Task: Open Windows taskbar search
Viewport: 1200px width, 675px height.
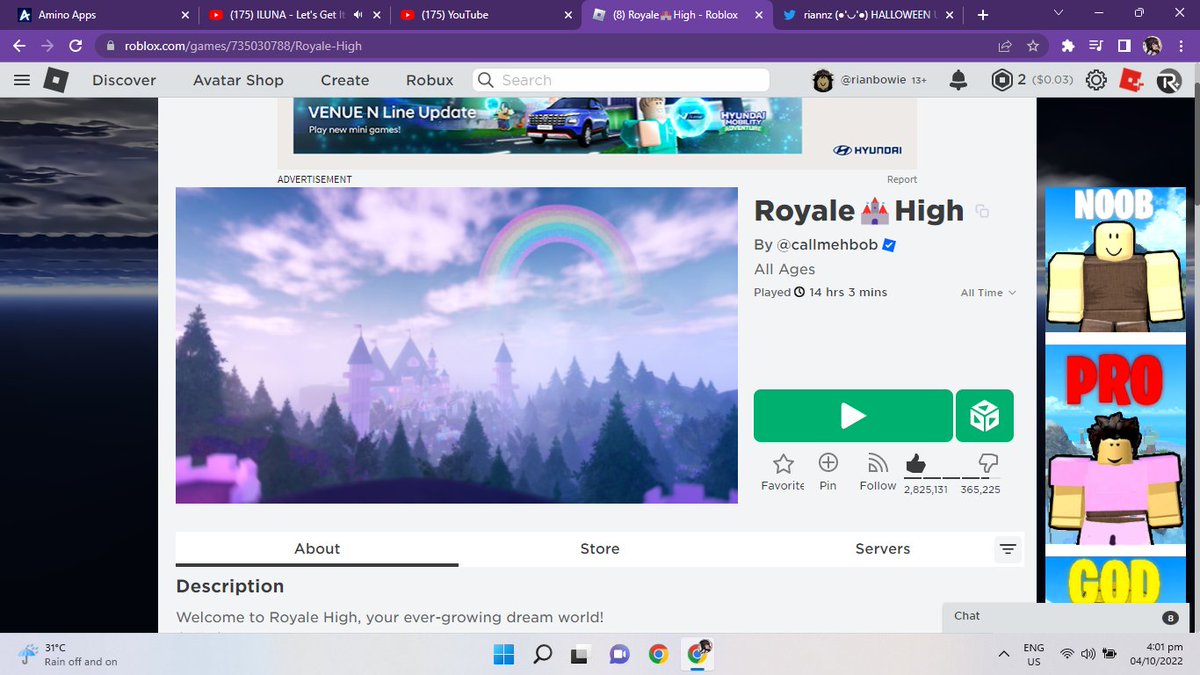Action: click(x=542, y=655)
